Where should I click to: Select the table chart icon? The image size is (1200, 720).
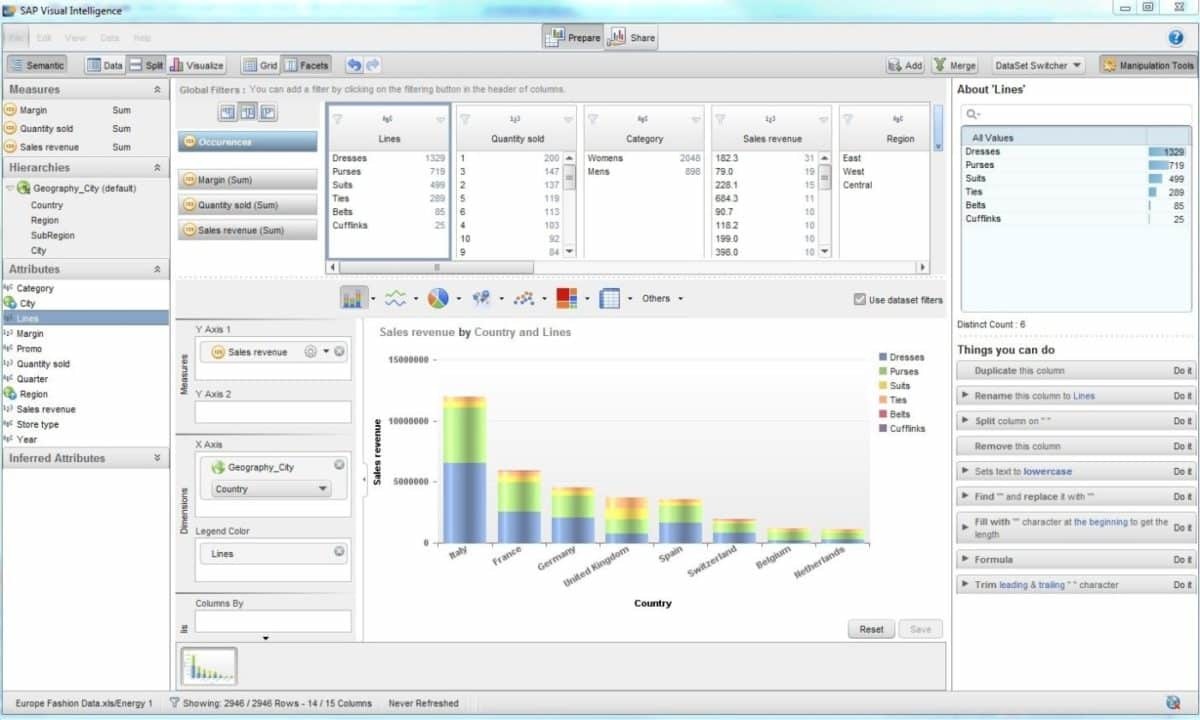[609, 298]
